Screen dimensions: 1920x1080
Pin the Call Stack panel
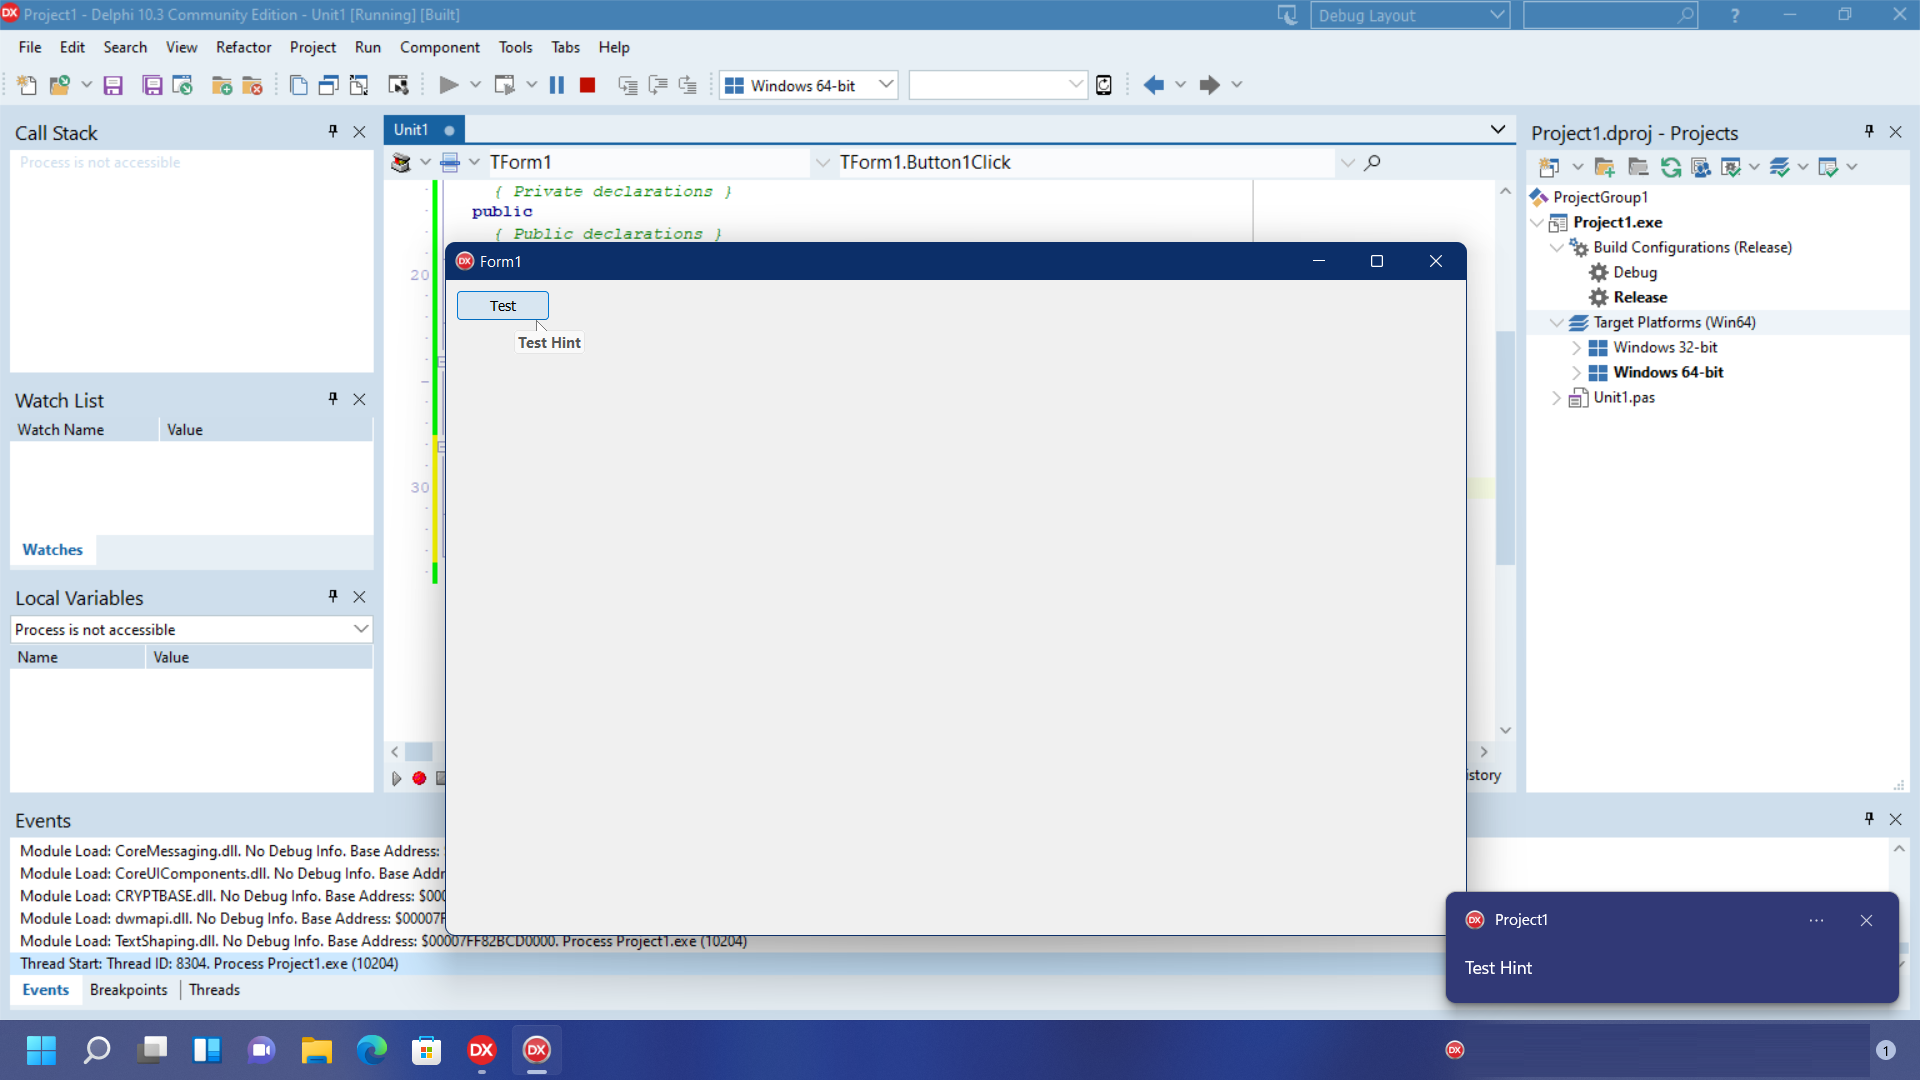[333, 131]
